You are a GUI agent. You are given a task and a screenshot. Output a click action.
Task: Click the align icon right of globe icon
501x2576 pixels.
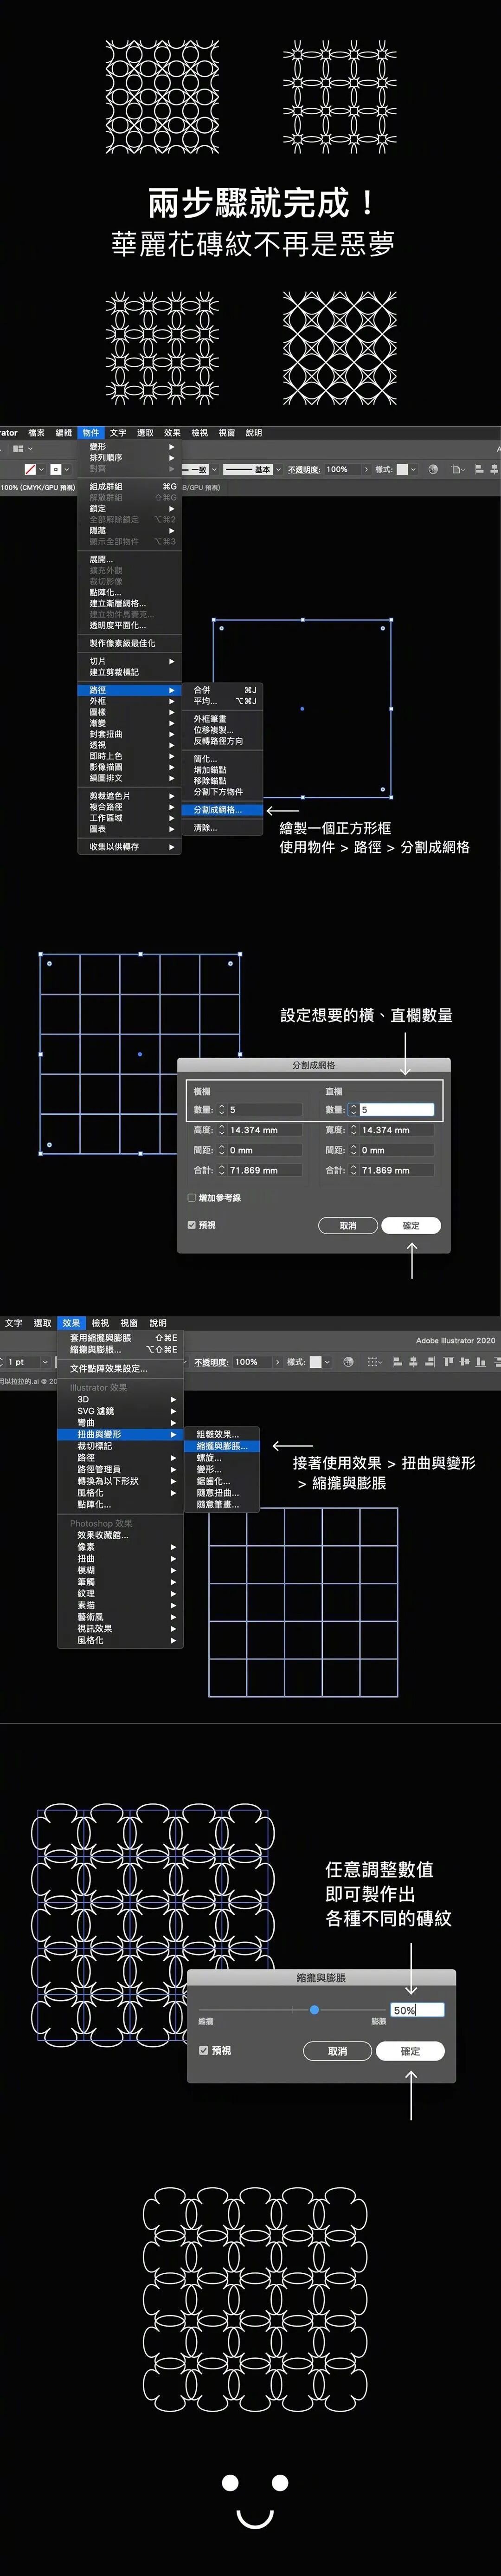tap(457, 469)
